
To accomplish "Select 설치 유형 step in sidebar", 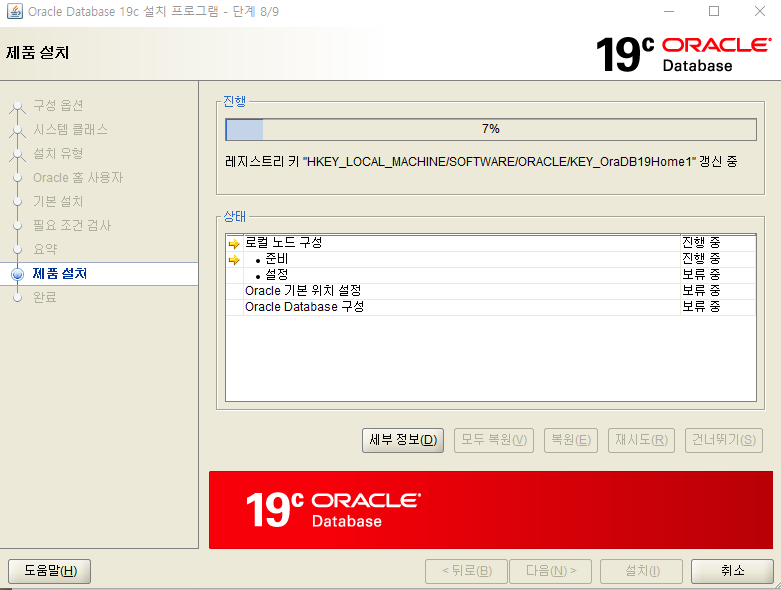I will click(x=58, y=153).
